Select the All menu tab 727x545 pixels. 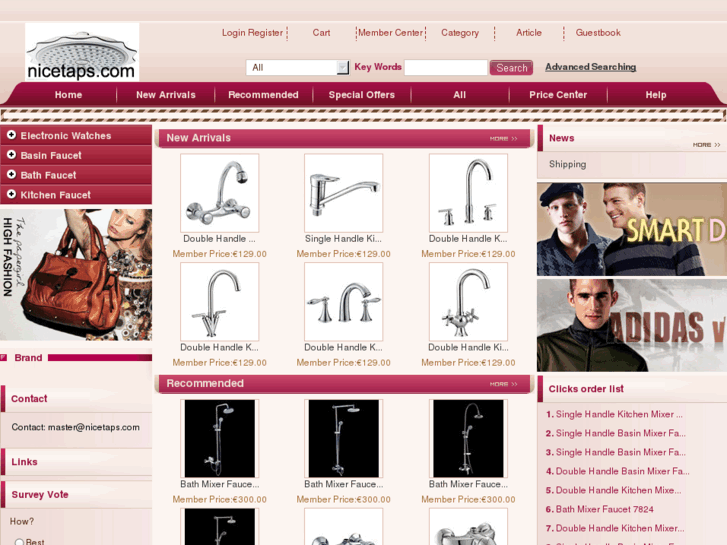459,95
